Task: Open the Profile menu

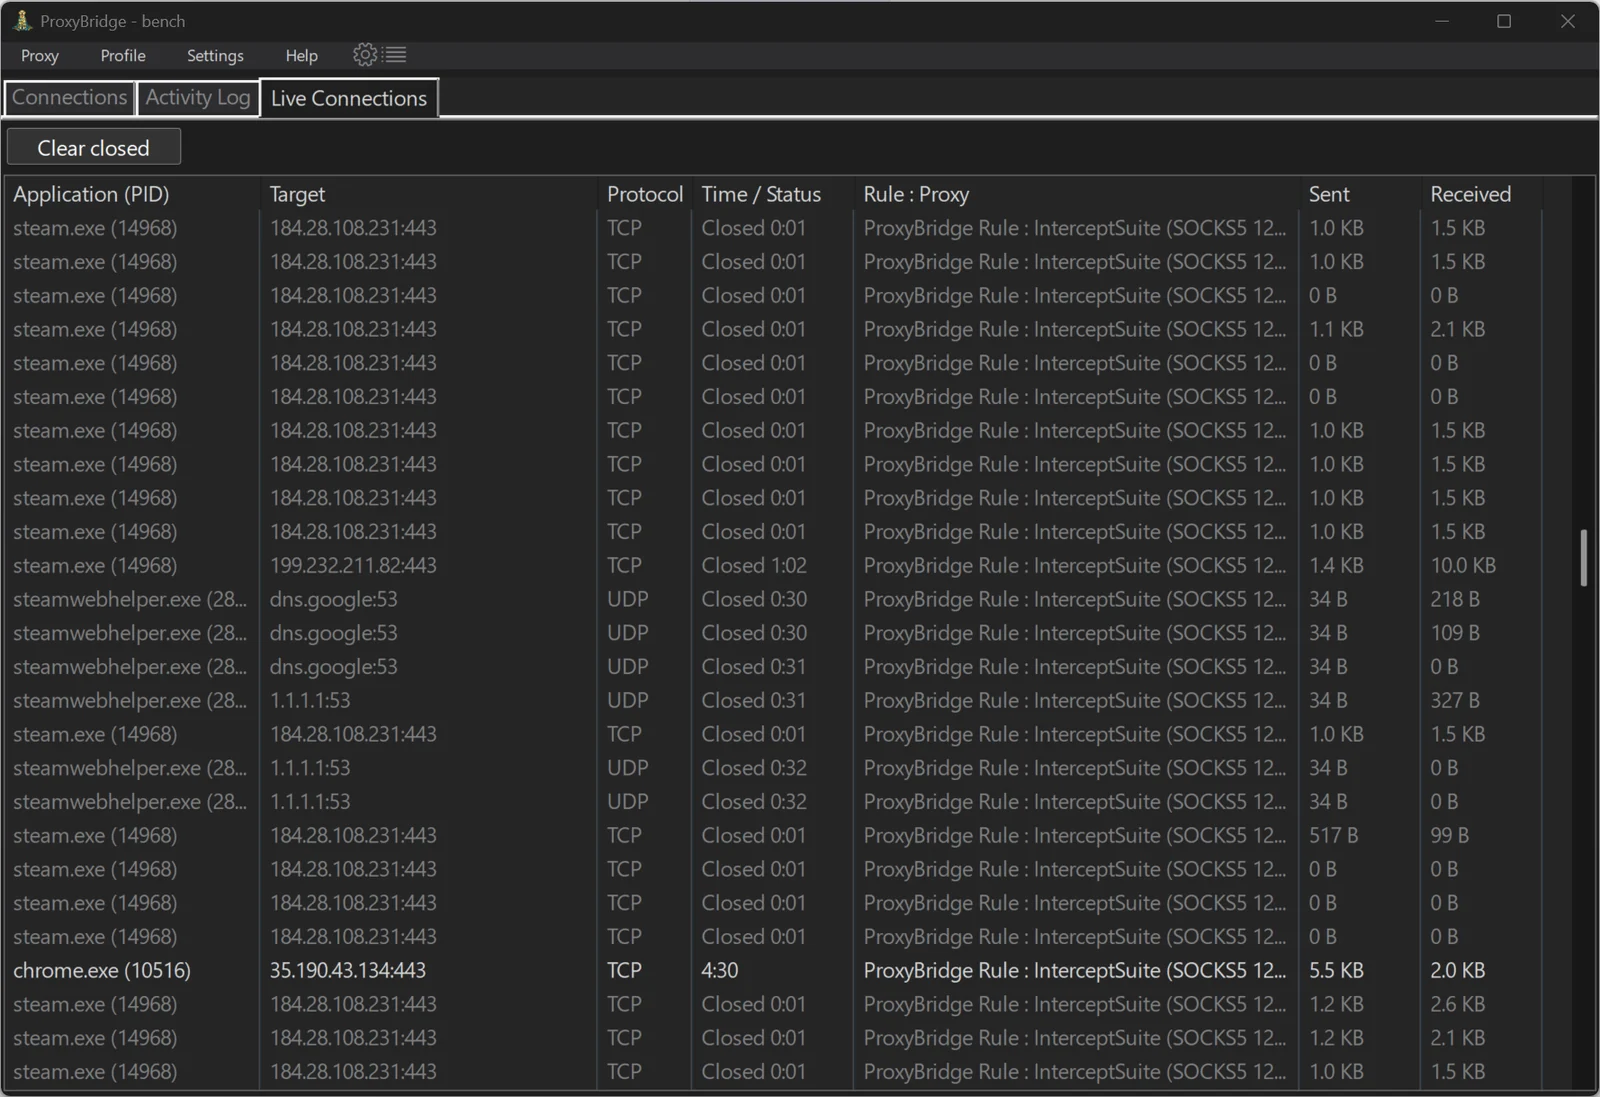Action: 123,56
